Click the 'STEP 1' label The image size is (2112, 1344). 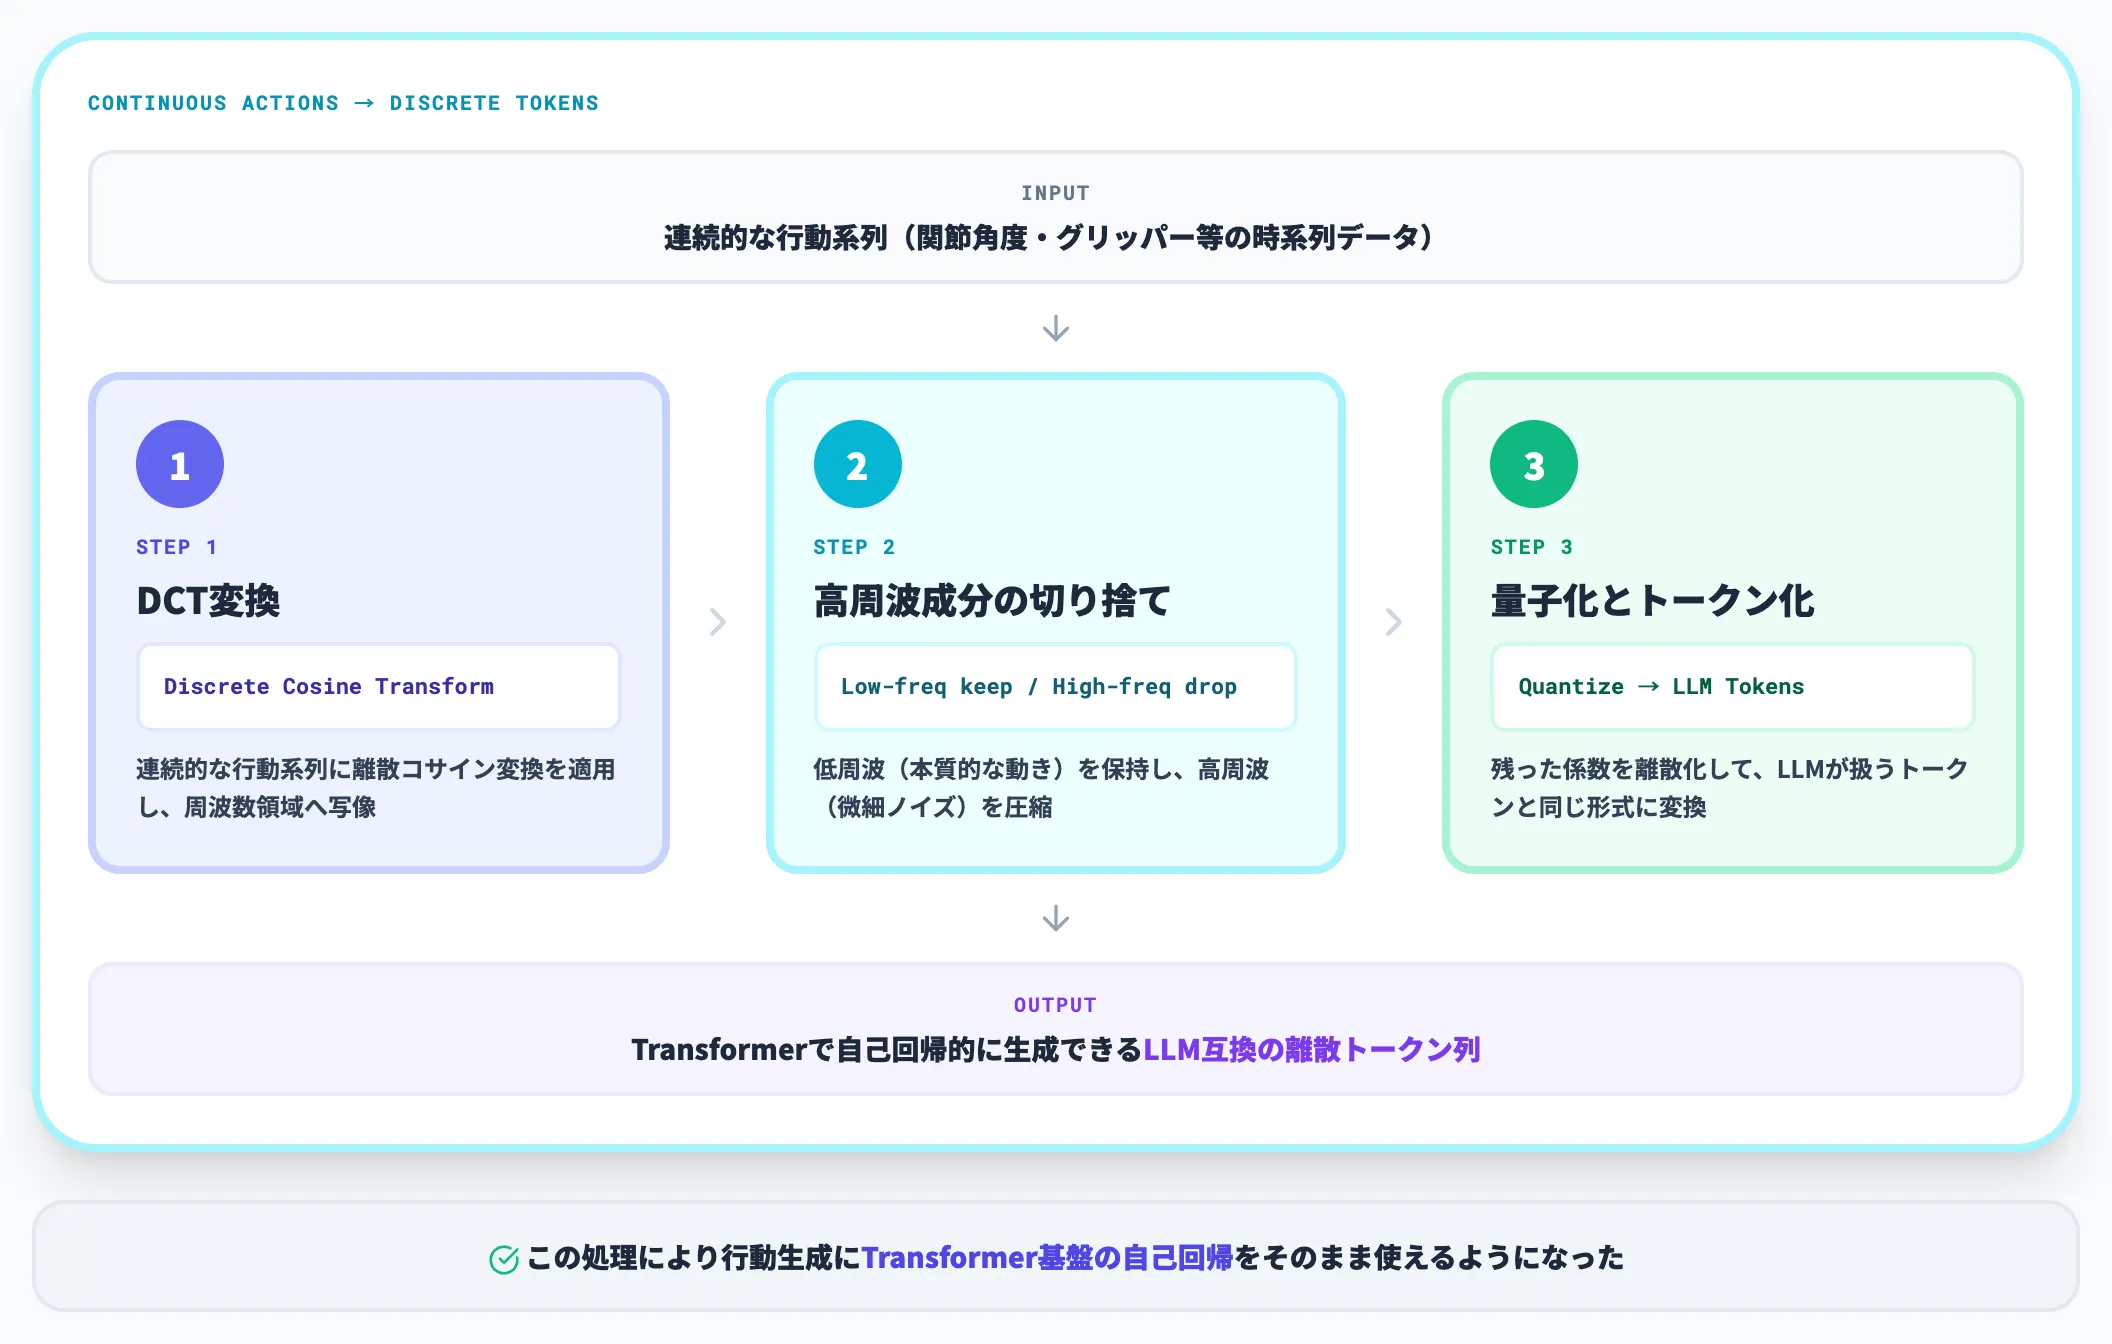[x=177, y=547]
